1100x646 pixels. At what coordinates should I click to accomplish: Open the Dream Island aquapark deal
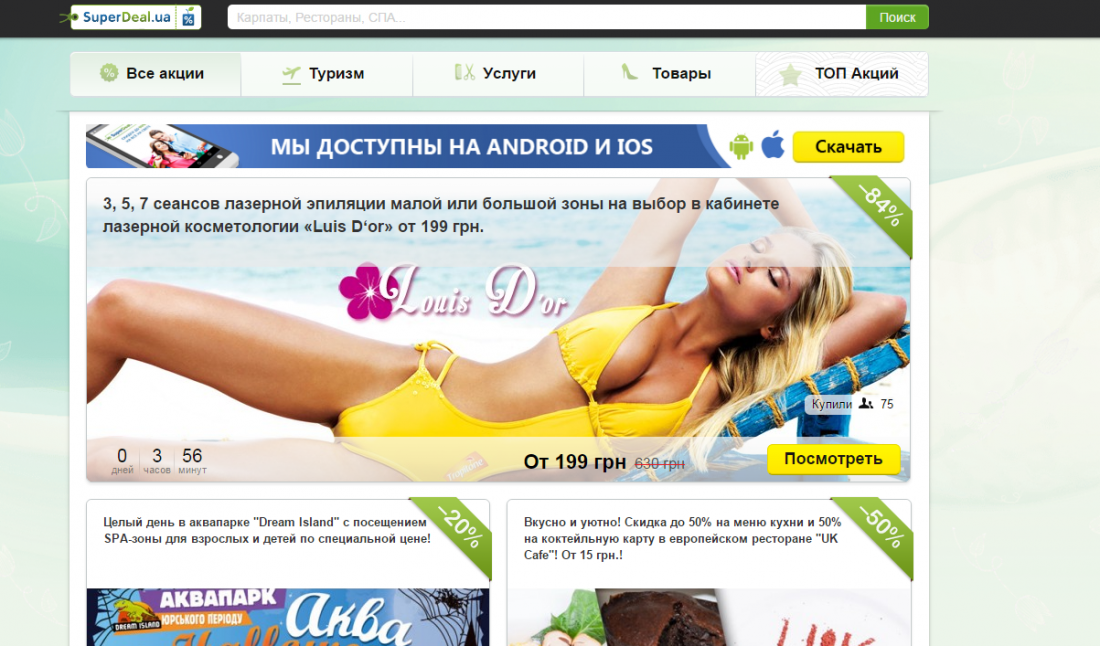[267, 530]
